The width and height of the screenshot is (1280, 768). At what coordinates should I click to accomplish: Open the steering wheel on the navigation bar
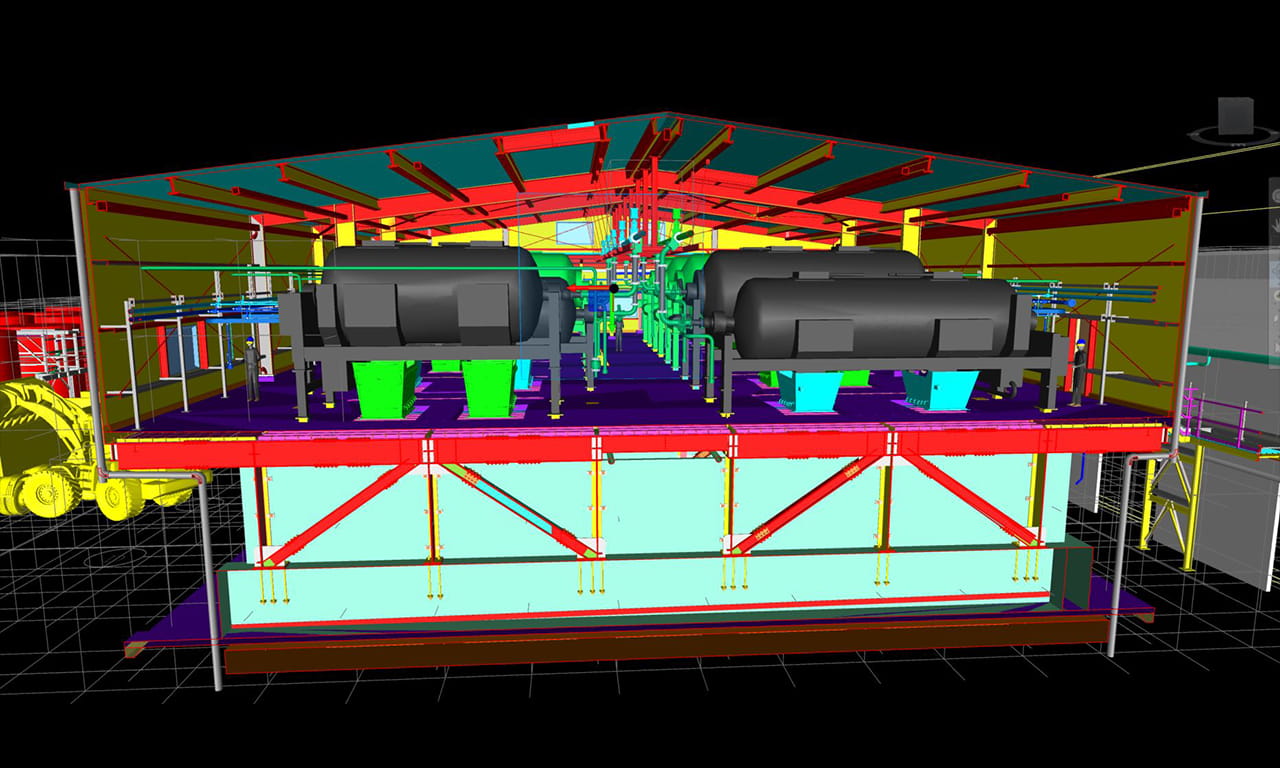pyautogui.click(x=1275, y=194)
